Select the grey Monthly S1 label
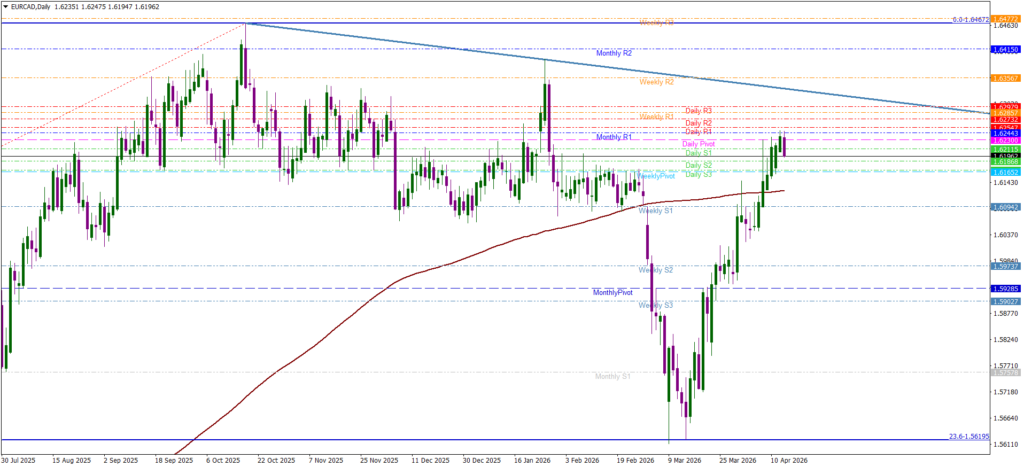Viewport: 1024px width, 467px height. (x=612, y=376)
